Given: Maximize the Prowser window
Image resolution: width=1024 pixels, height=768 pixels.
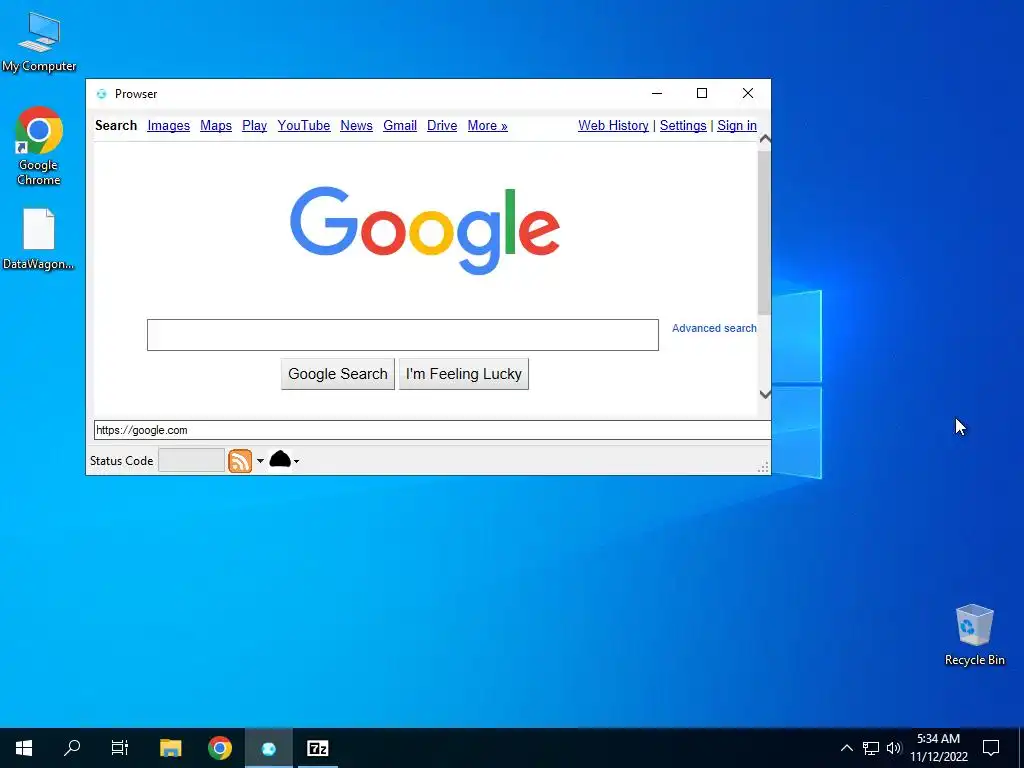Looking at the screenshot, I should click(x=702, y=93).
